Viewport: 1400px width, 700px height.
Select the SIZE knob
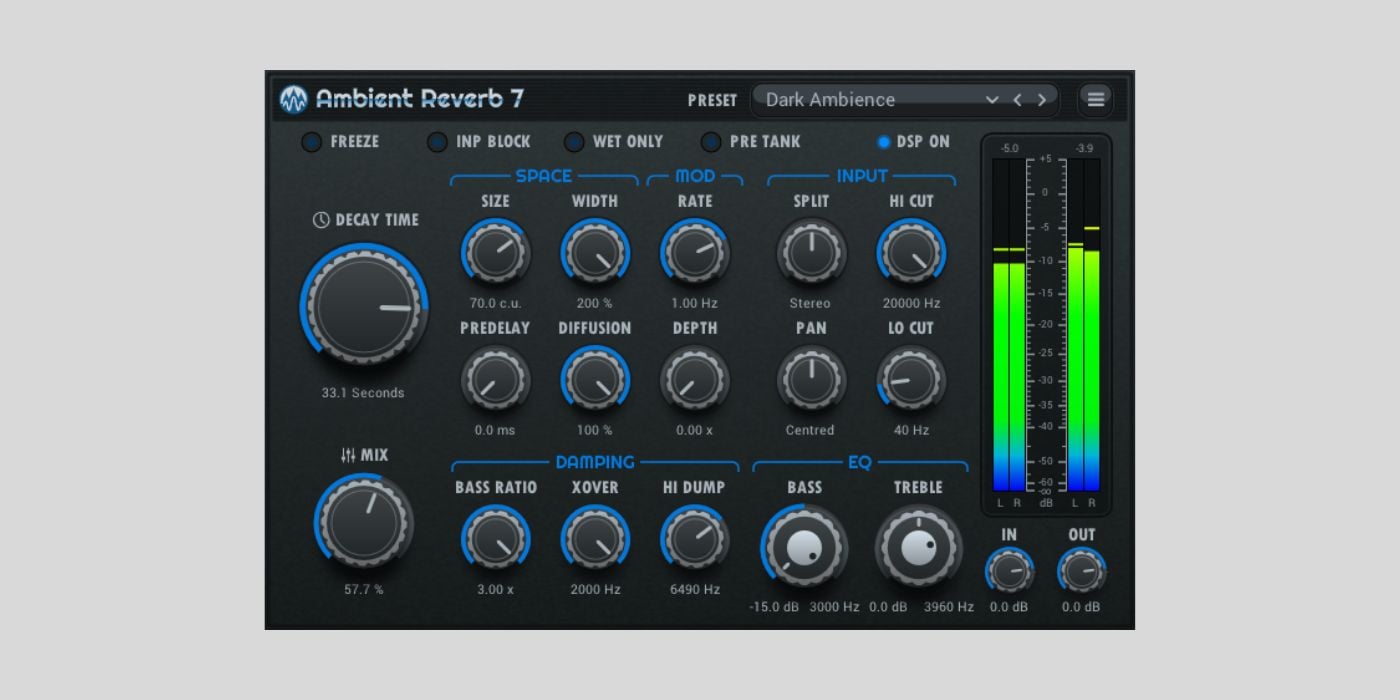tap(496, 252)
